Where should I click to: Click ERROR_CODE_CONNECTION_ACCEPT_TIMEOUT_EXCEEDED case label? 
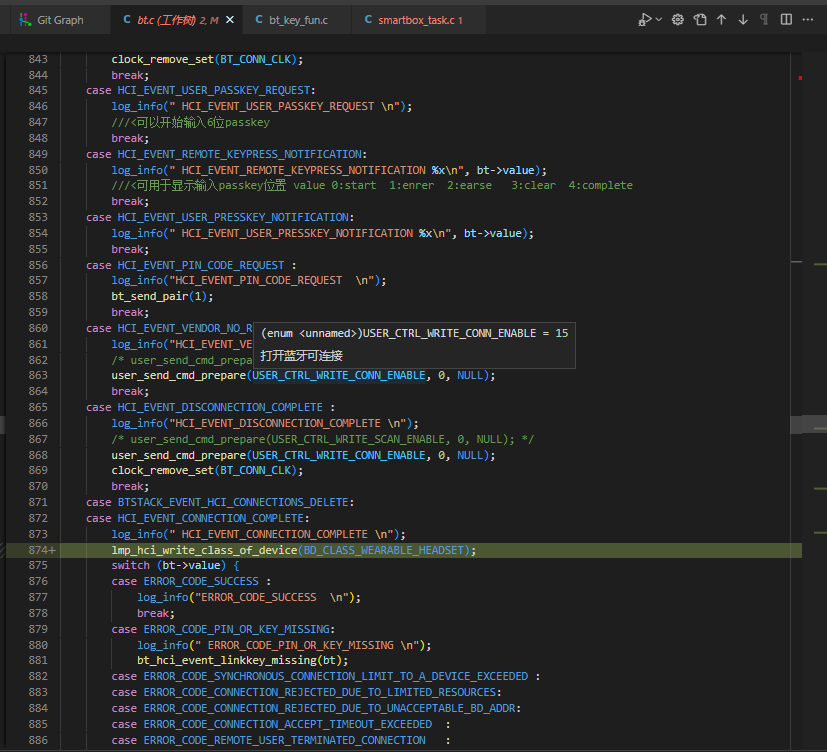tap(287, 724)
